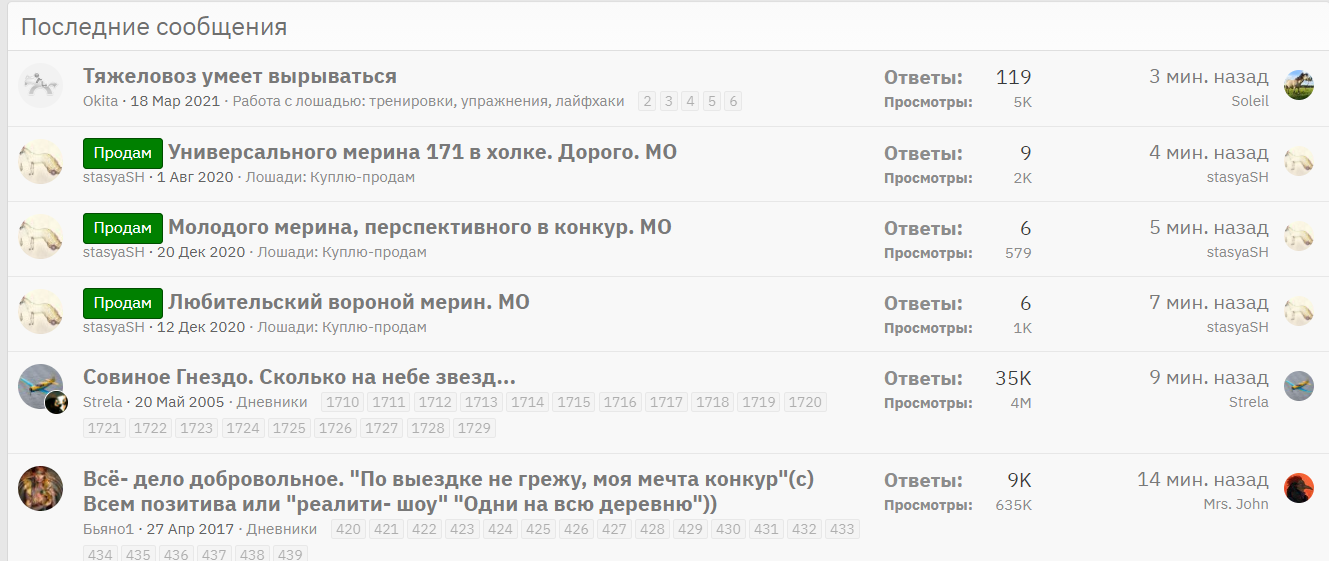
Task: Open thread Тяжеловоз умеет вырываться
Action: pos(240,76)
